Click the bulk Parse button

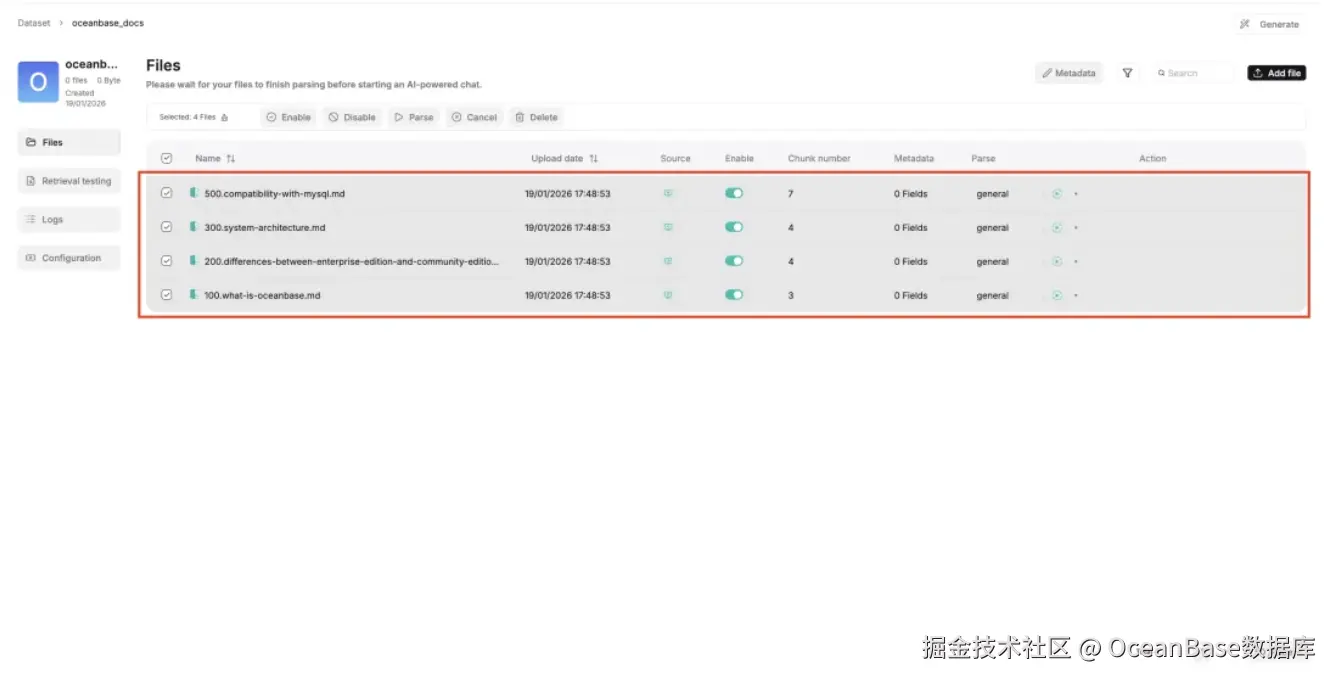(414, 117)
